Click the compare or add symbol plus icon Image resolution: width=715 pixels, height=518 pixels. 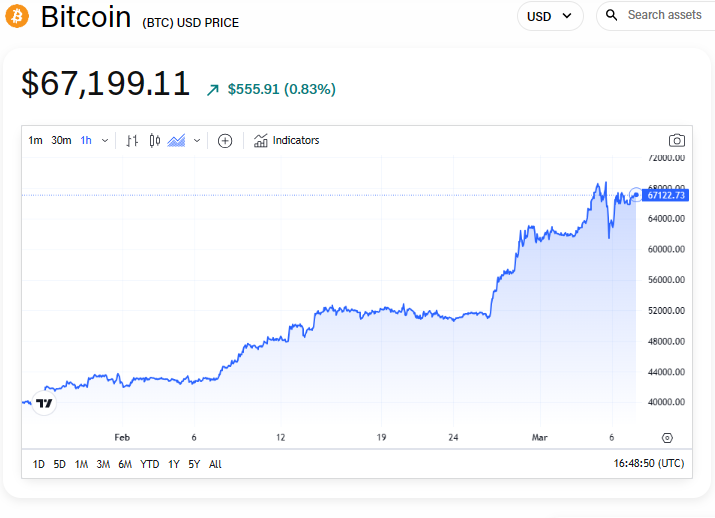click(x=225, y=141)
